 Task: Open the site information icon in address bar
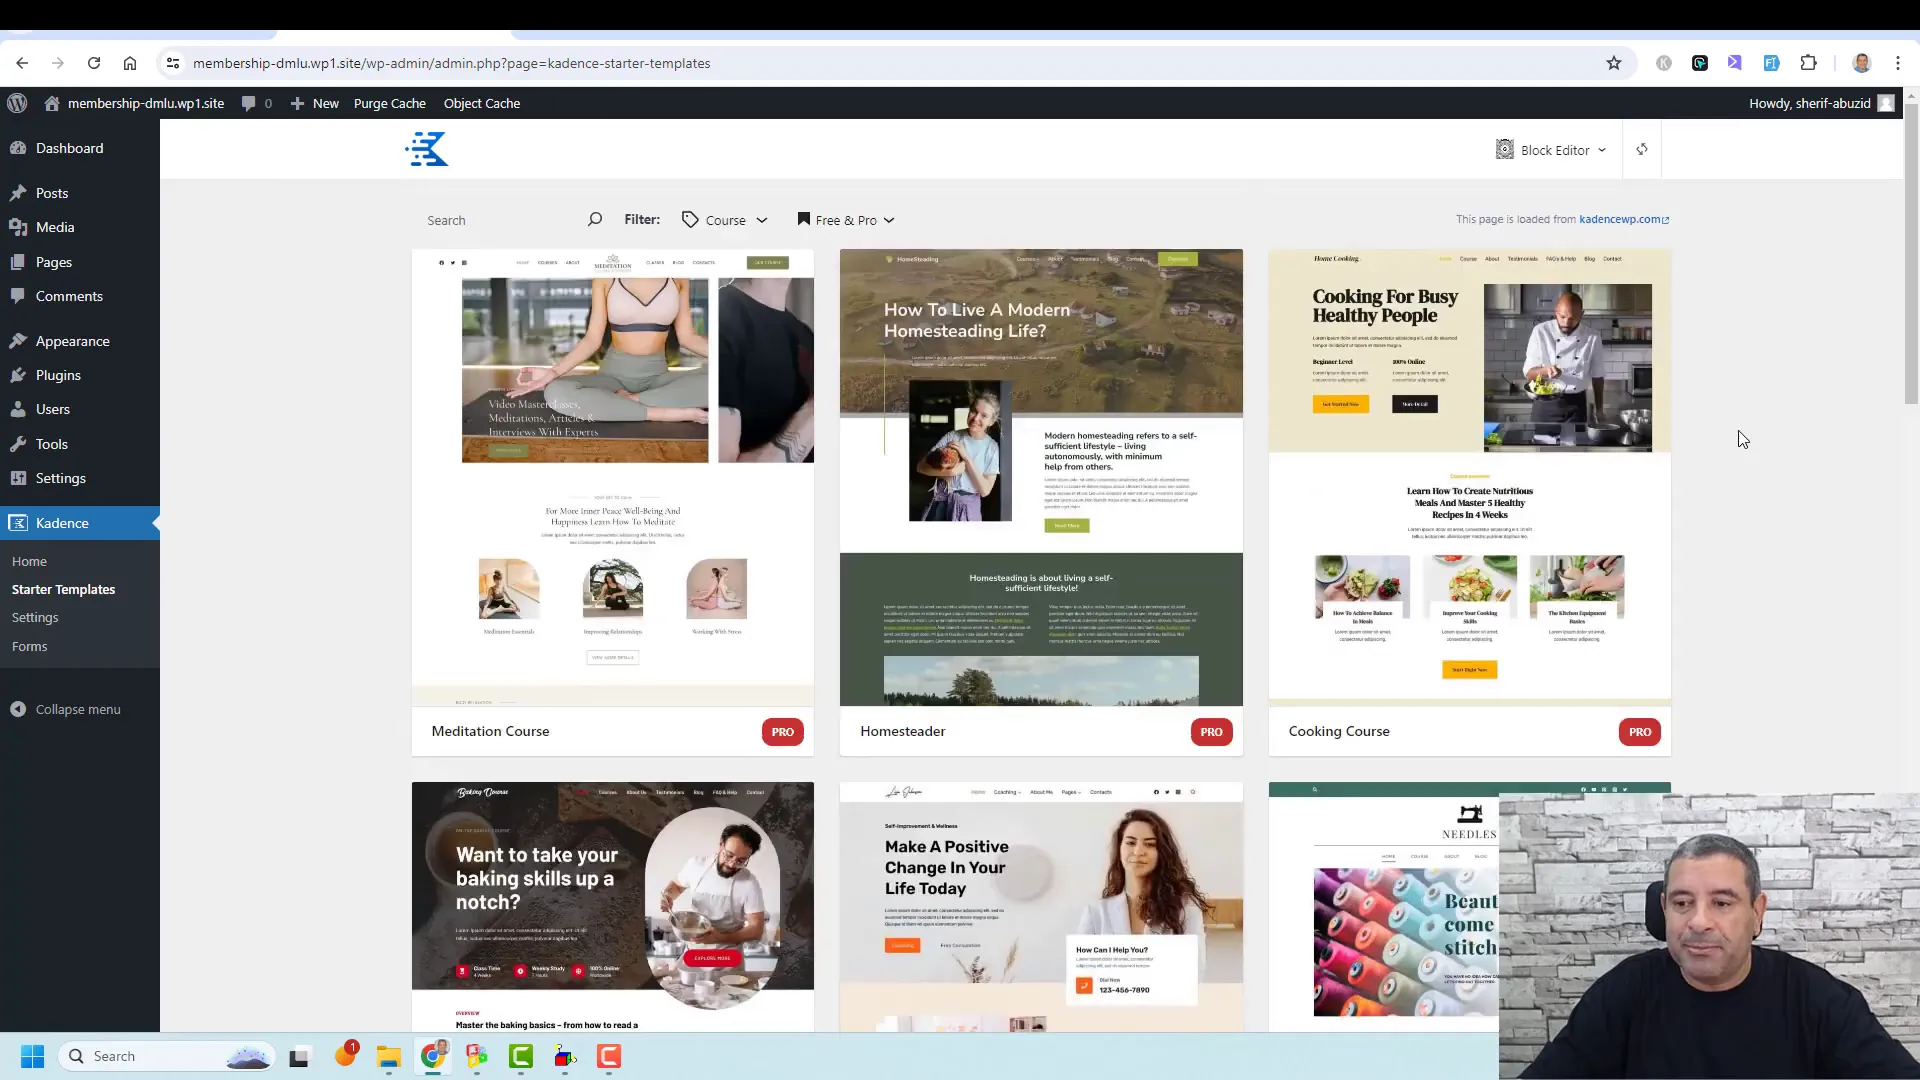[x=173, y=63]
